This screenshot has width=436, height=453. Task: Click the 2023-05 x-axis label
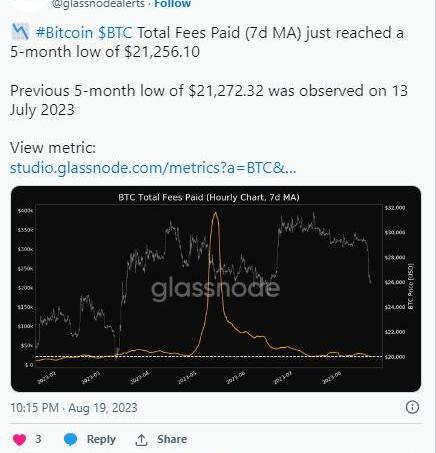187,378
